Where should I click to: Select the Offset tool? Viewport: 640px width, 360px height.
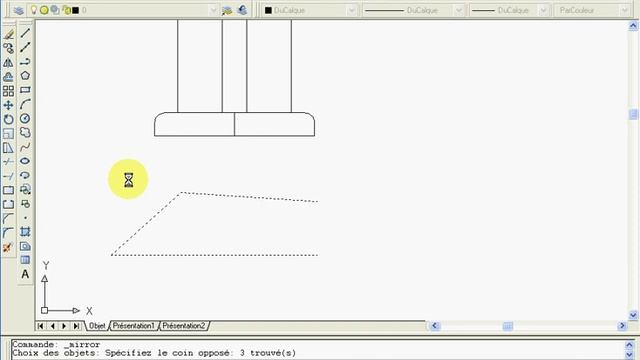8,77
